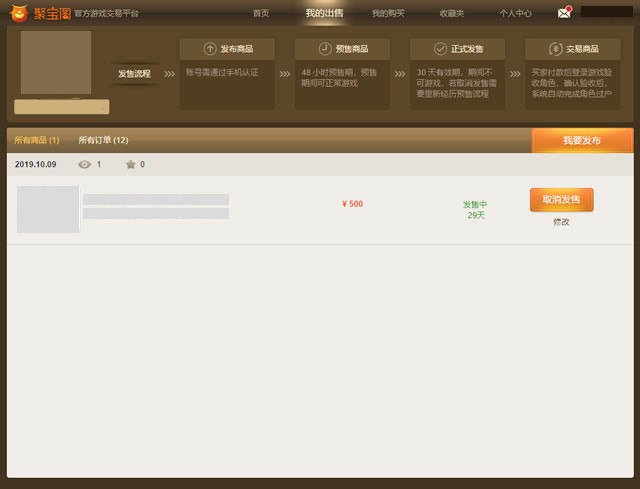
Task: Switch to 所有商品 (1) tab
Action: [x=37, y=140]
